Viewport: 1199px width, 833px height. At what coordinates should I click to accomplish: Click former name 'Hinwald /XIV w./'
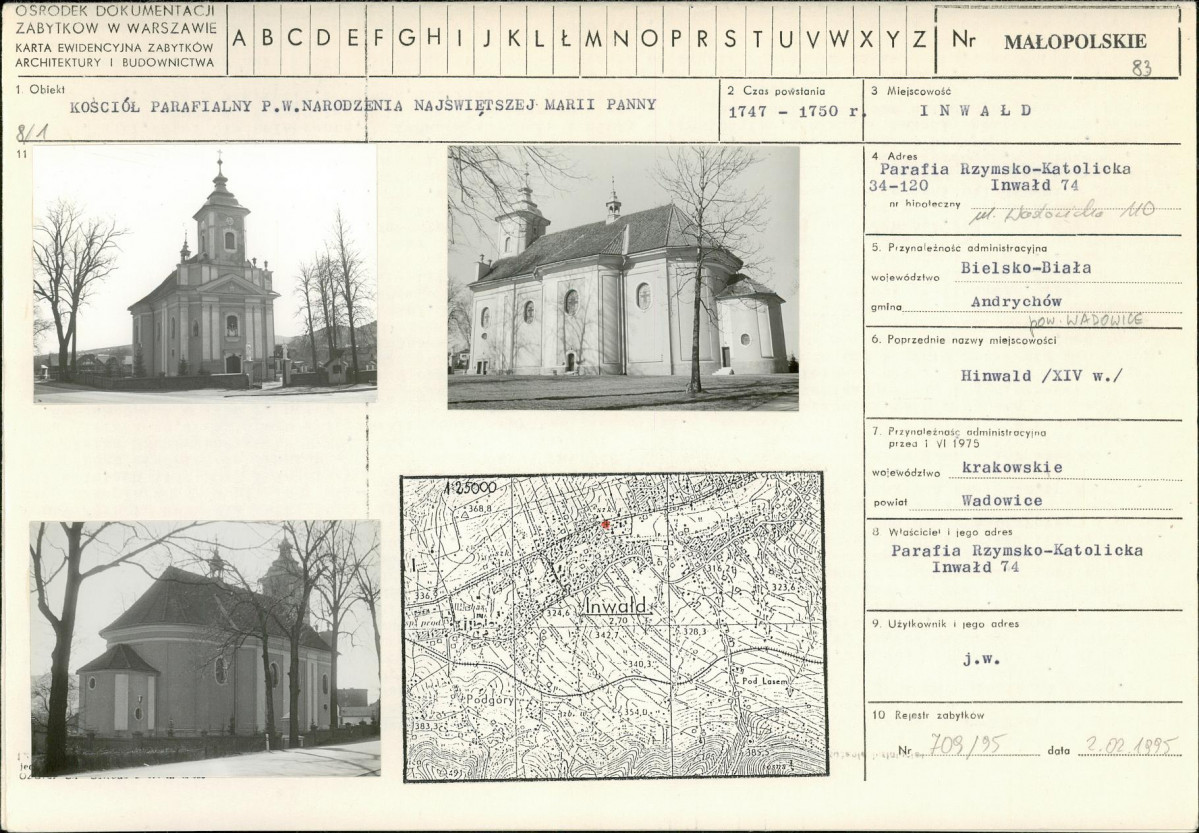[1041, 376]
